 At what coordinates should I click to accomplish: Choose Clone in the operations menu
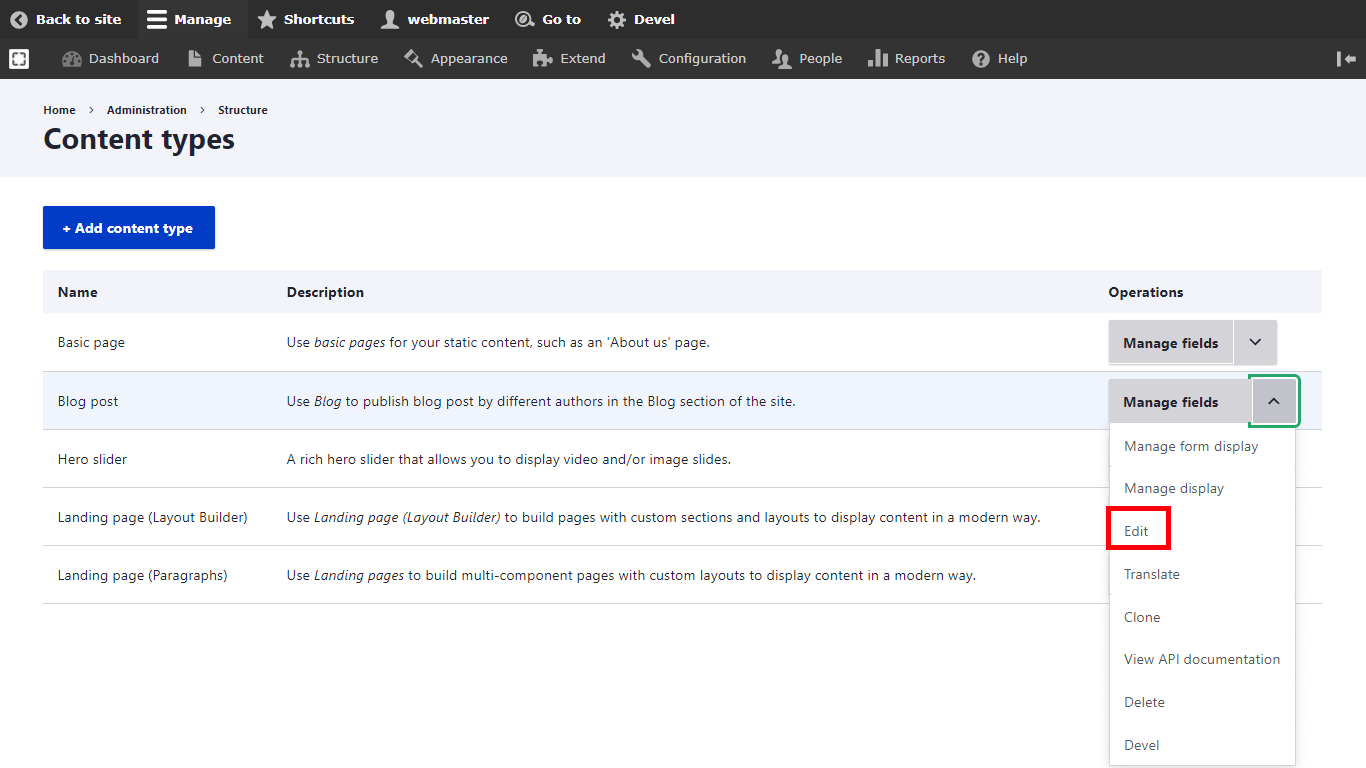[x=1142, y=617]
